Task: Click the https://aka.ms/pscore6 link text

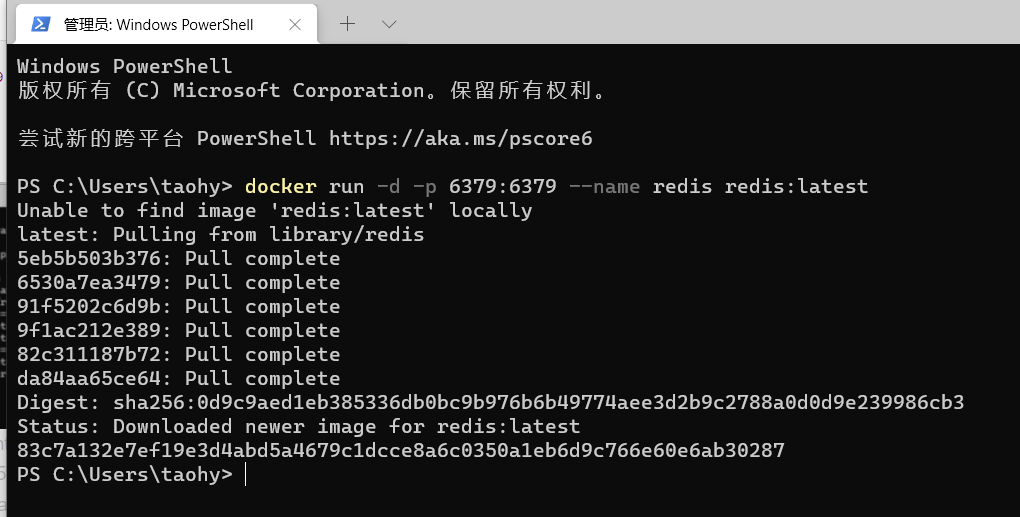Action: (x=461, y=139)
